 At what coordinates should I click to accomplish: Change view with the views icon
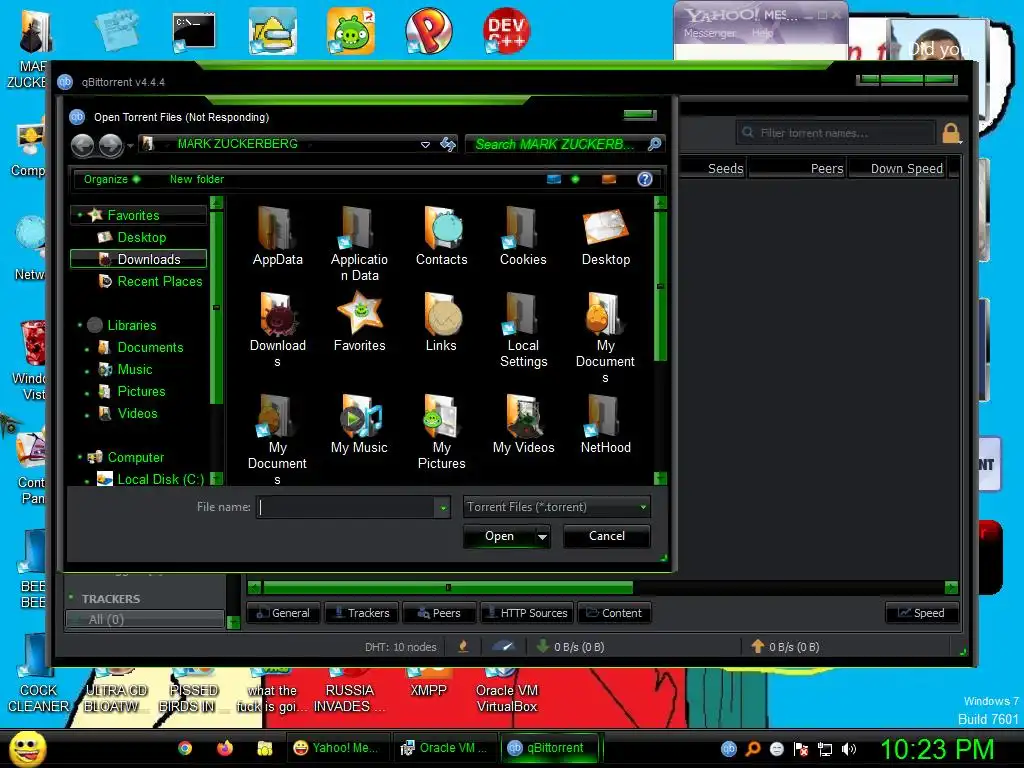pos(554,179)
